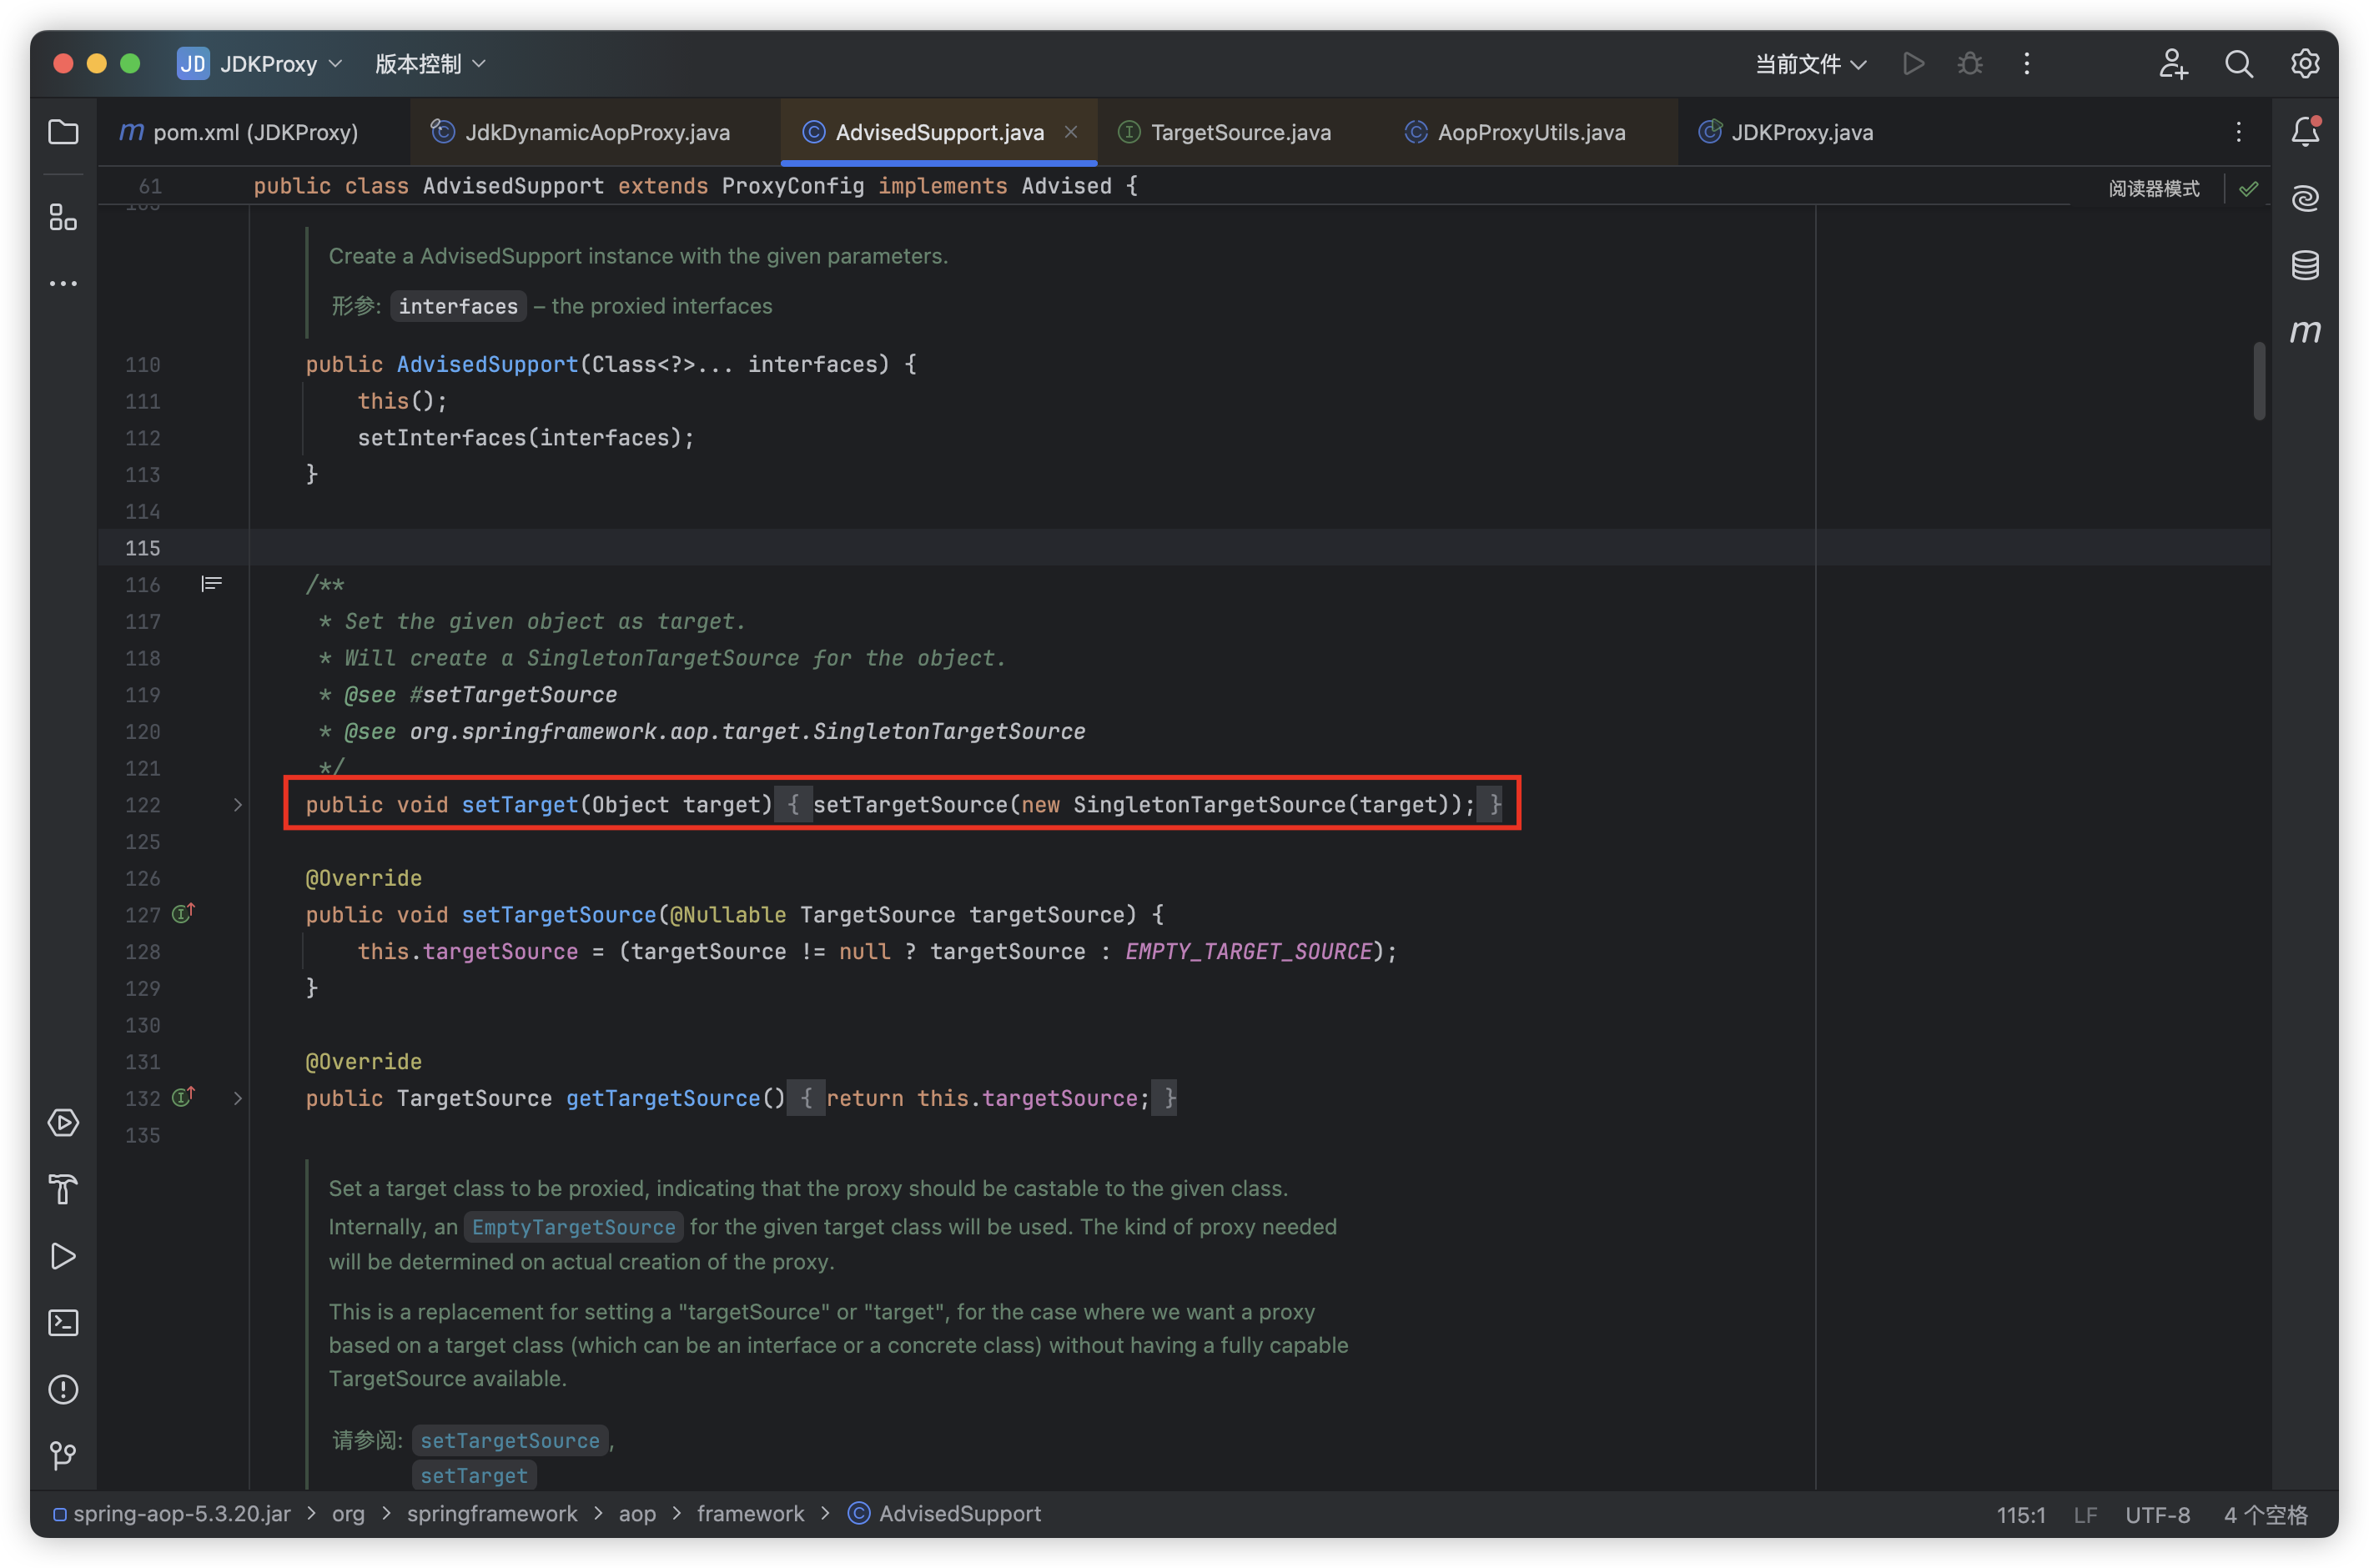Open the Project tool window folder icon
Image resolution: width=2369 pixels, height=1568 pixels.
(x=63, y=132)
